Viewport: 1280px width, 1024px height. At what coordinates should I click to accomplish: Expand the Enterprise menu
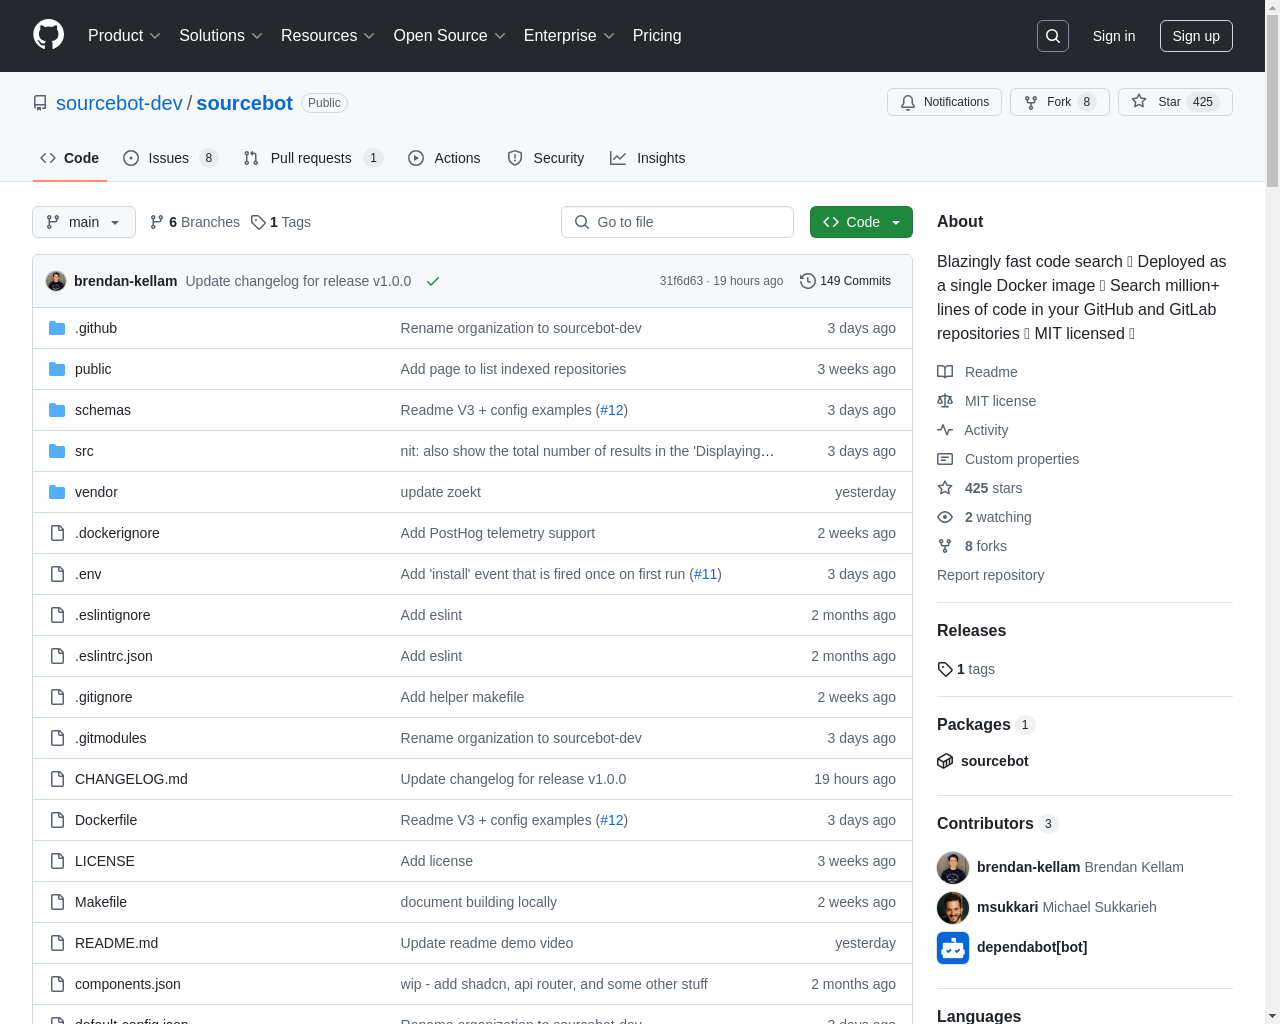[x=569, y=36]
